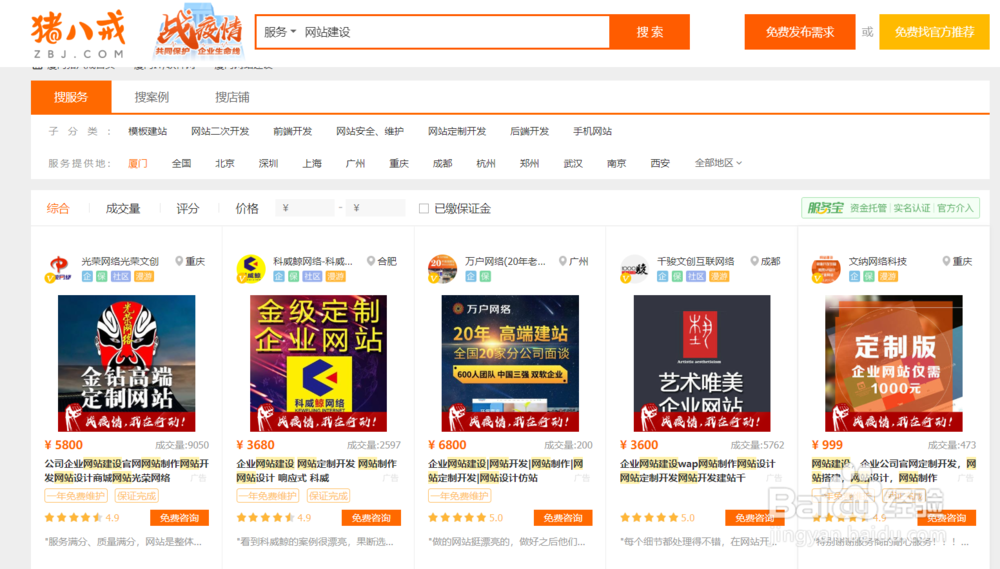Switch to the 搜店铺 tab
This screenshot has width=1000, height=569.
pos(232,97)
